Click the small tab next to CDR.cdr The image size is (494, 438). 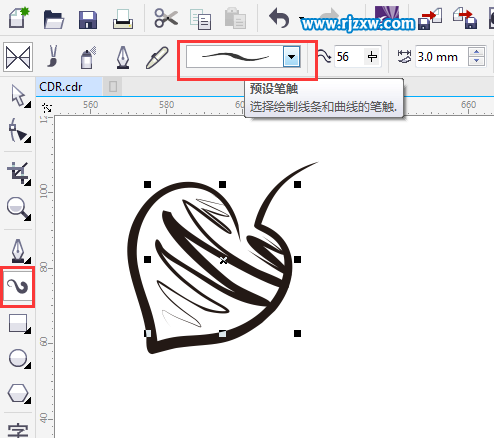coord(113,87)
